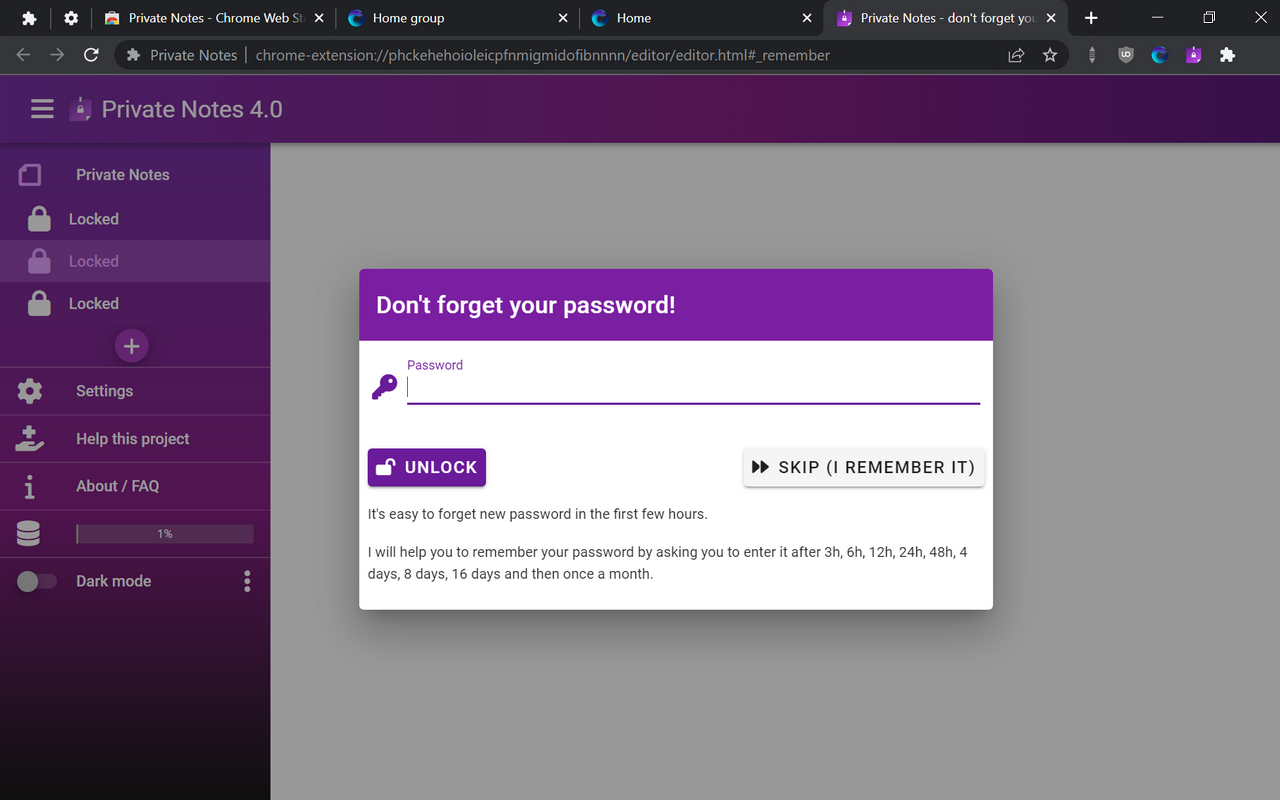Open the third Locked note in sidebar
Image resolution: width=1280 pixels, height=800 pixels.
click(x=135, y=303)
